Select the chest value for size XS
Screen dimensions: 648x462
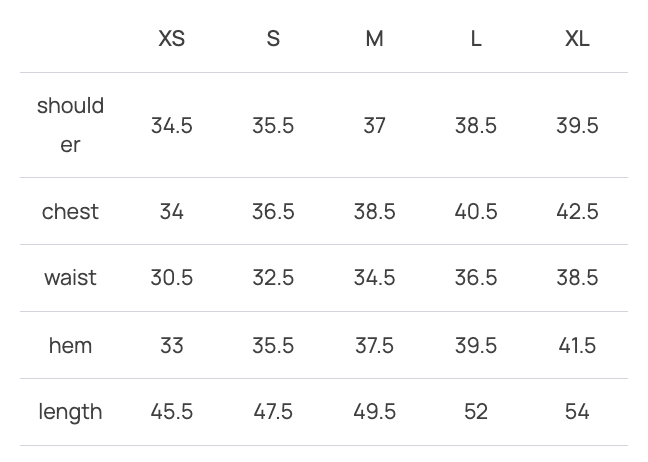(x=172, y=211)
